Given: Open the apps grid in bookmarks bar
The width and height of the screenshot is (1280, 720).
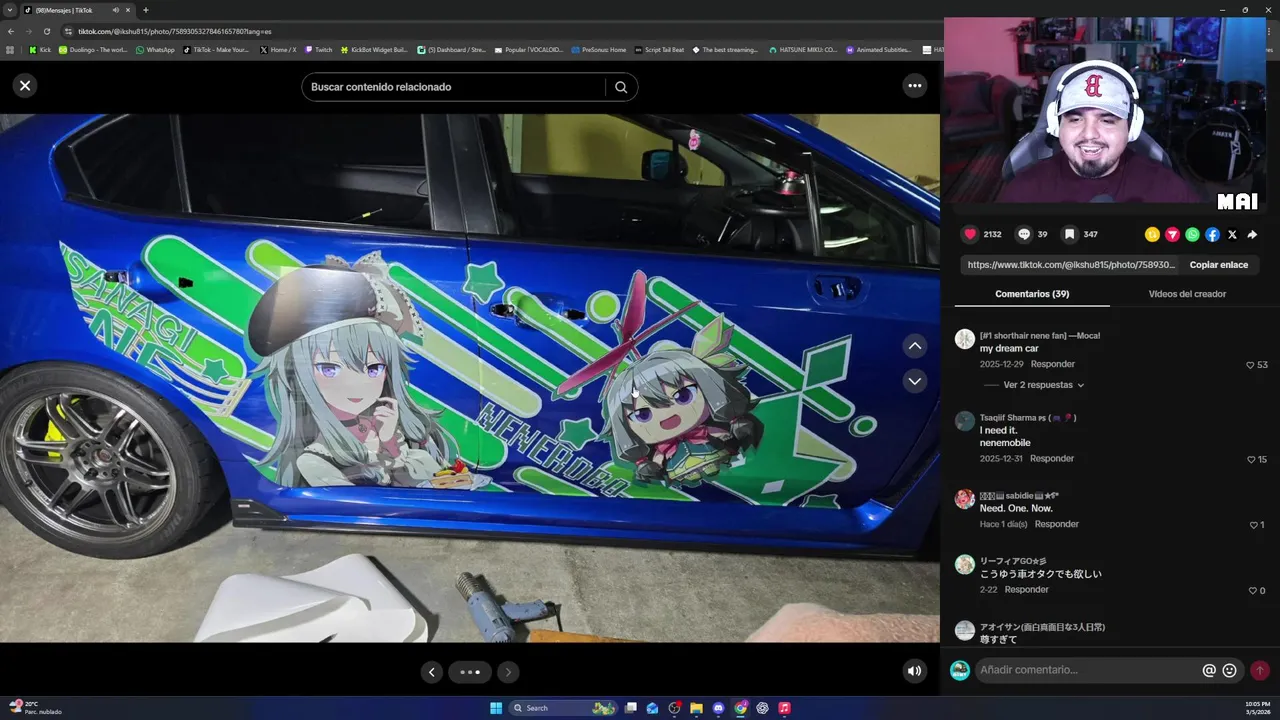Looking at the screenshot, I should tap(10, 49).
